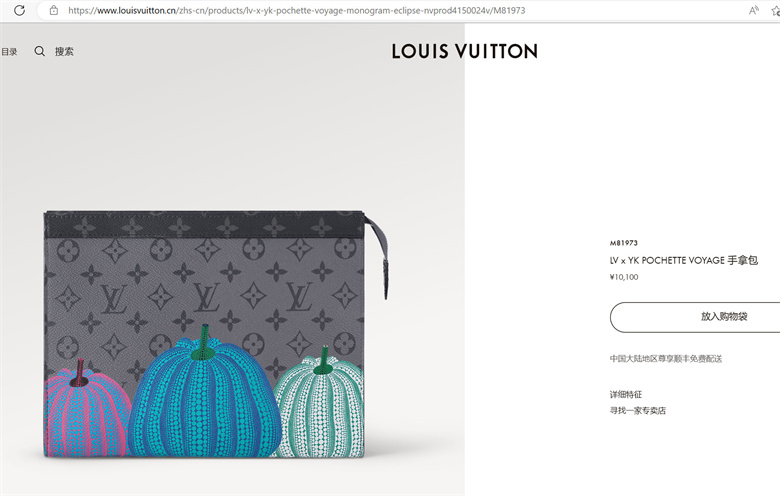
Task: Click the white-green pumpkin on the bag
Action: [x=320, y=403]
